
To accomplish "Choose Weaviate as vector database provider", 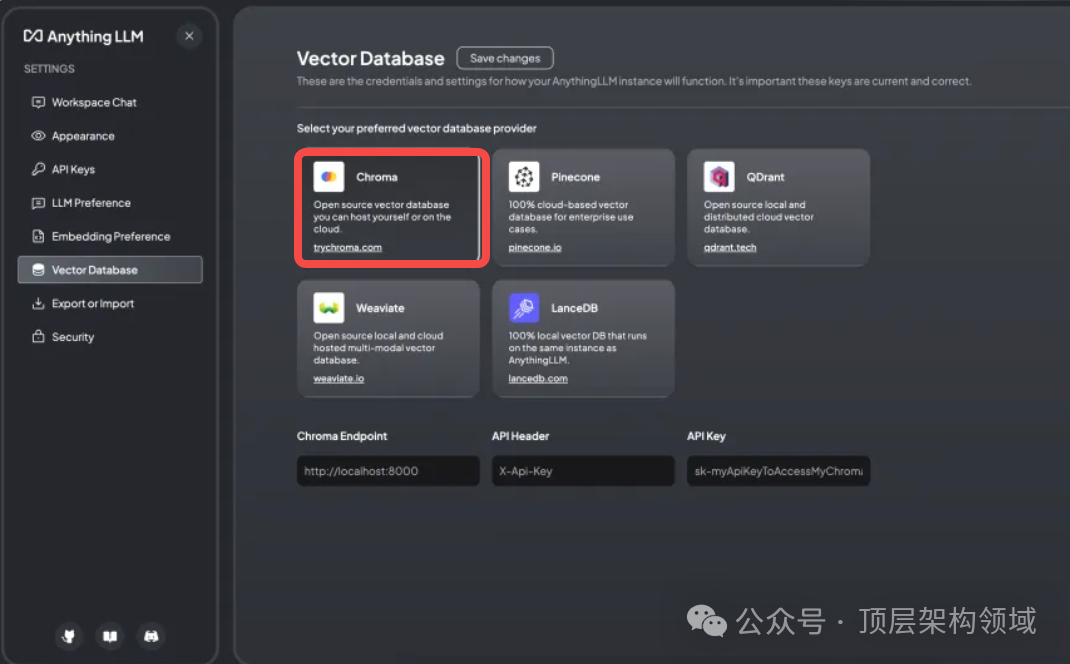I will click(x=388, y=338).
